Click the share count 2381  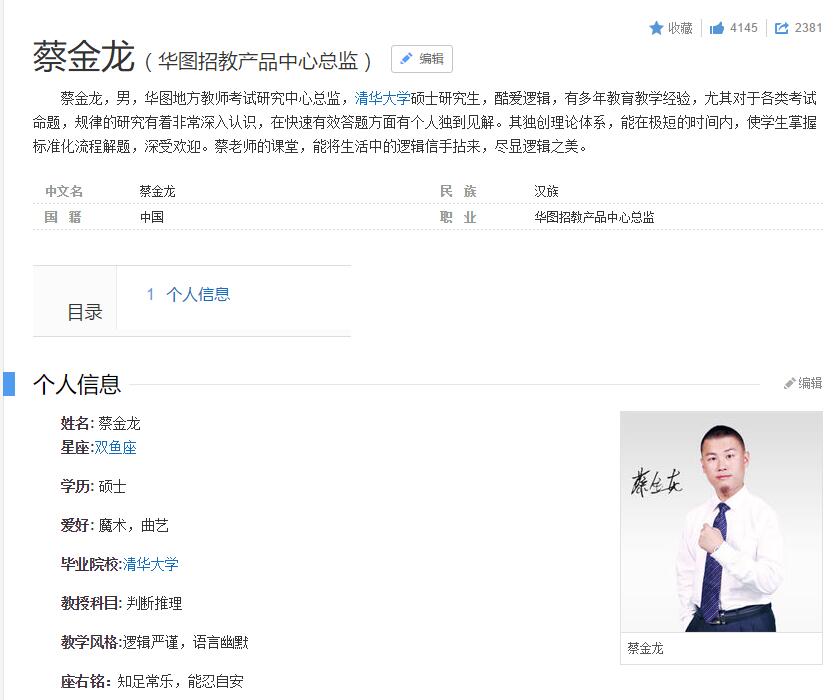[x=808, y=28]
